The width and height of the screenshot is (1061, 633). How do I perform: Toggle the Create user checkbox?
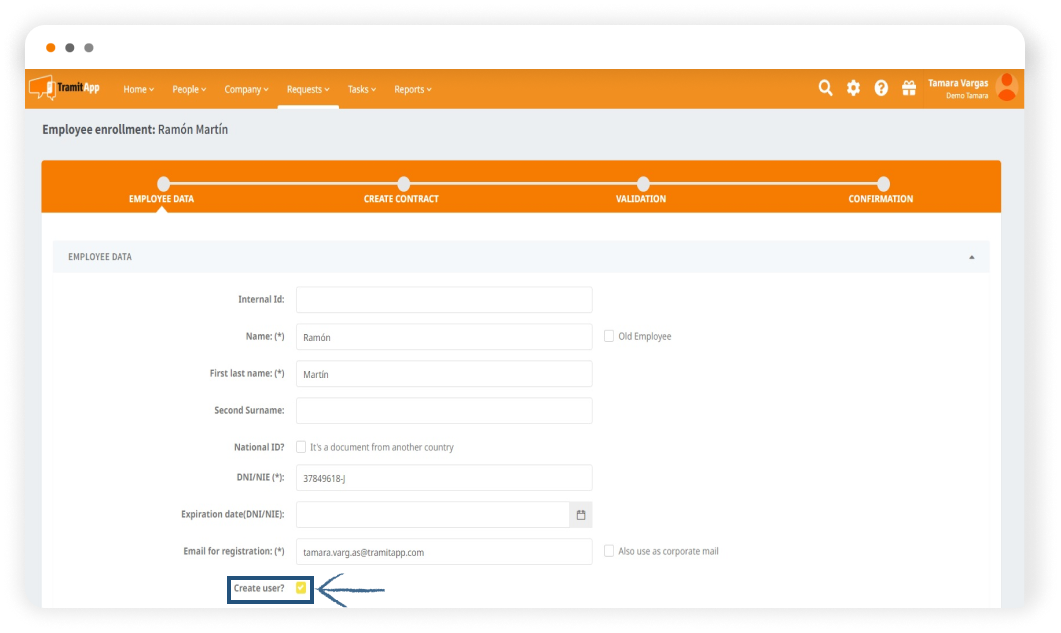coord(301,588)
